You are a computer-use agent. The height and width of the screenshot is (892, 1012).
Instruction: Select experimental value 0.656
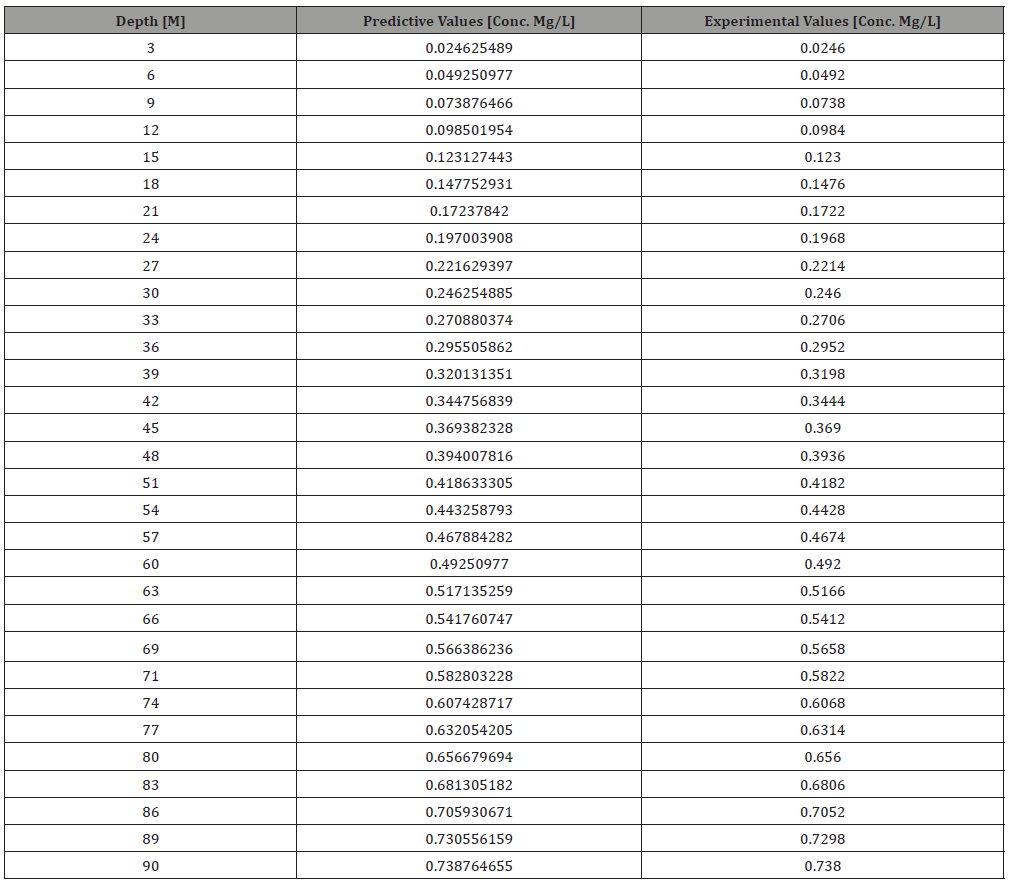[823, 758]
